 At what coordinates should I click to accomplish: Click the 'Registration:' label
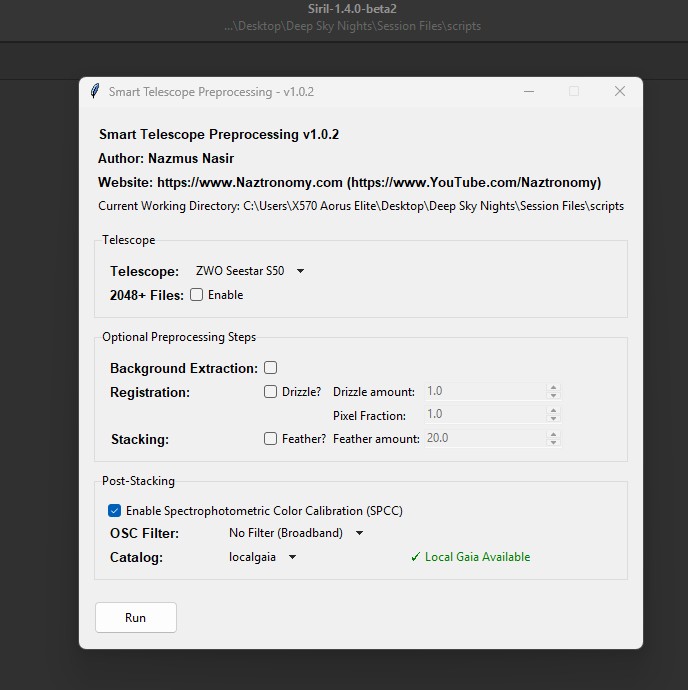[150, 392]
